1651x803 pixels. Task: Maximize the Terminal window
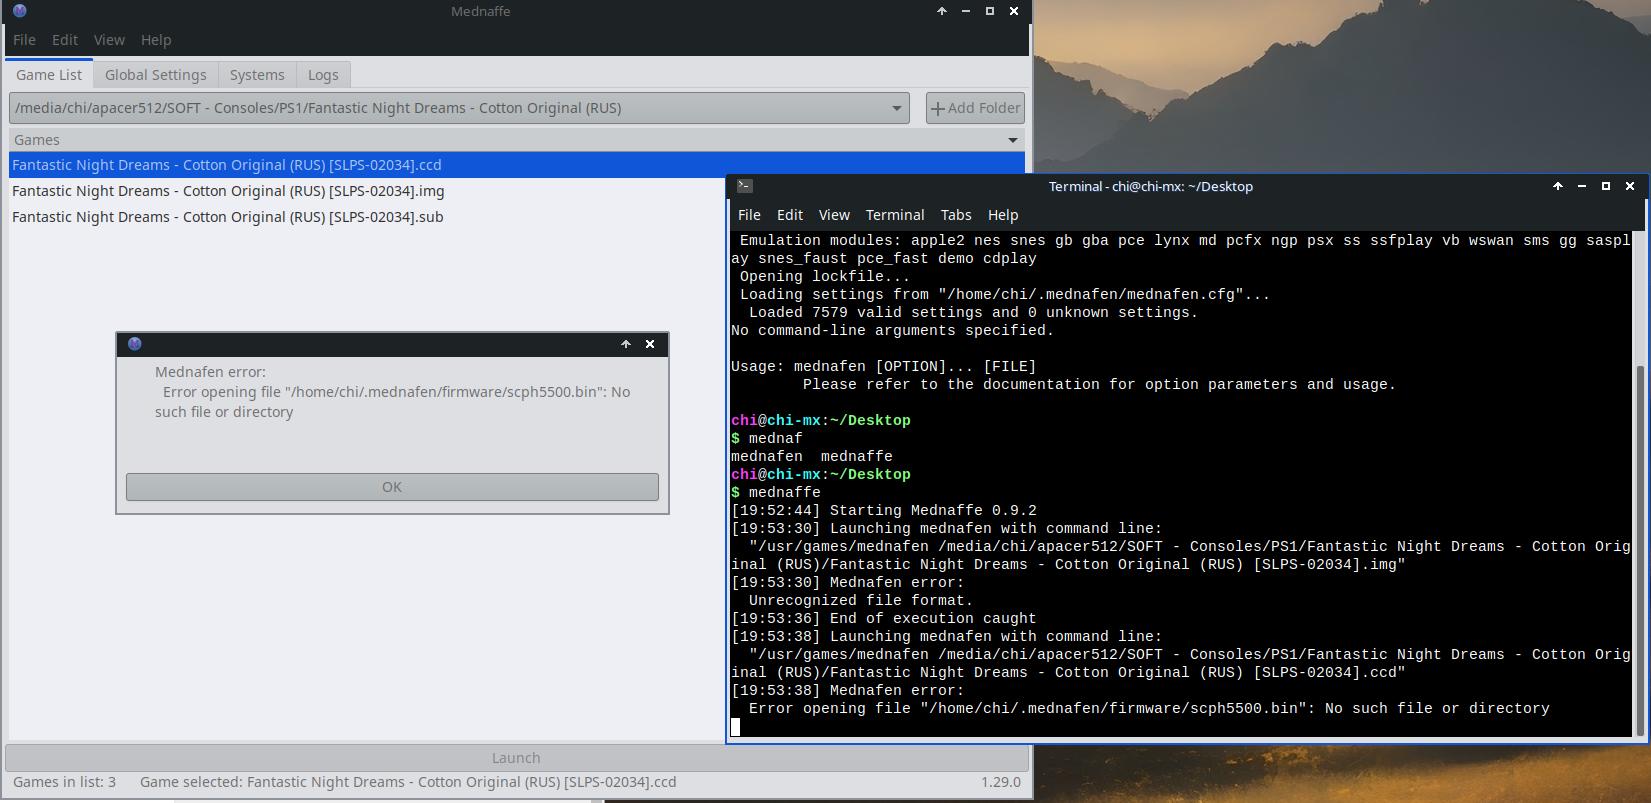pos(1606,186)
